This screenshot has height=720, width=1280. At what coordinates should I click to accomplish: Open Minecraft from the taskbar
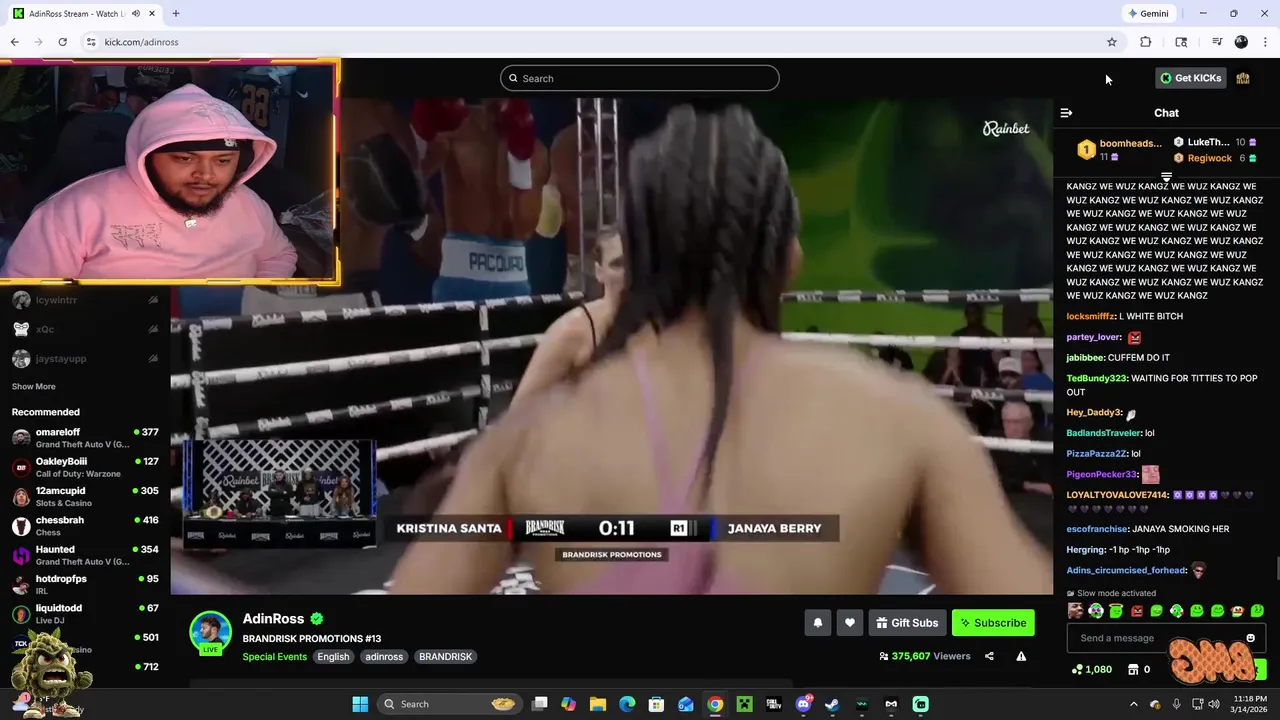(x=744, y=704)
